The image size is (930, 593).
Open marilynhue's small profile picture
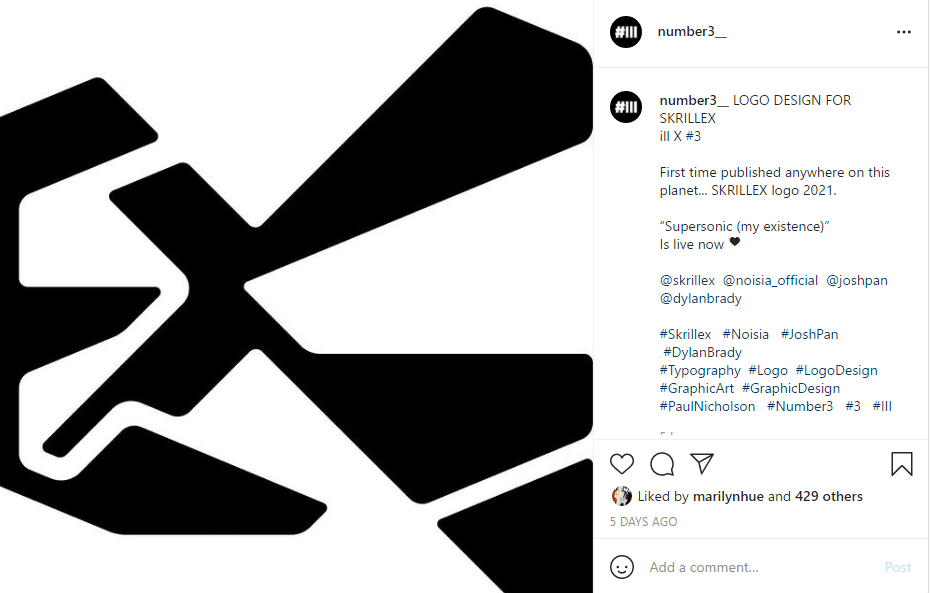[621, 496]
